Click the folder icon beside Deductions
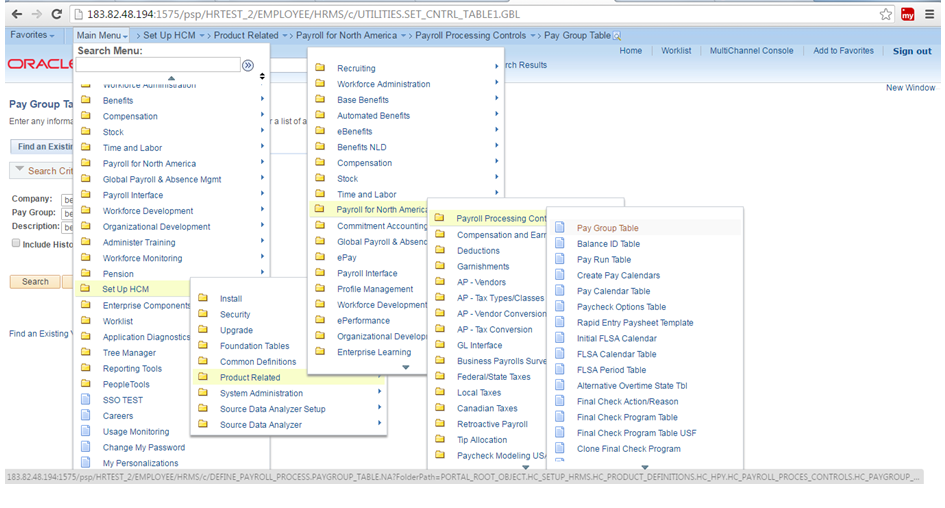Screen dimensions: 945x508 (x=440, y=249)
